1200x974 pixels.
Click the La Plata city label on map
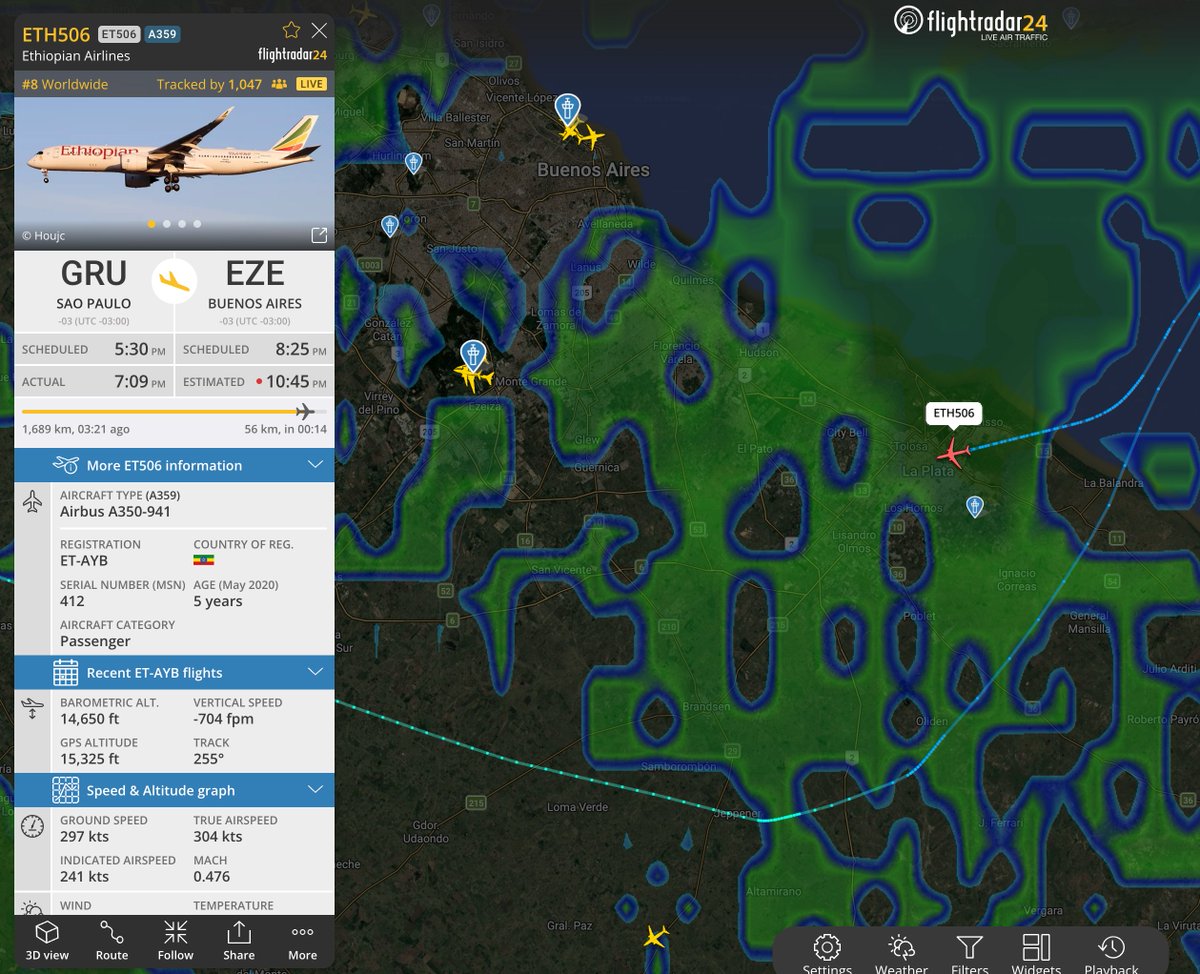coord(928,470)
